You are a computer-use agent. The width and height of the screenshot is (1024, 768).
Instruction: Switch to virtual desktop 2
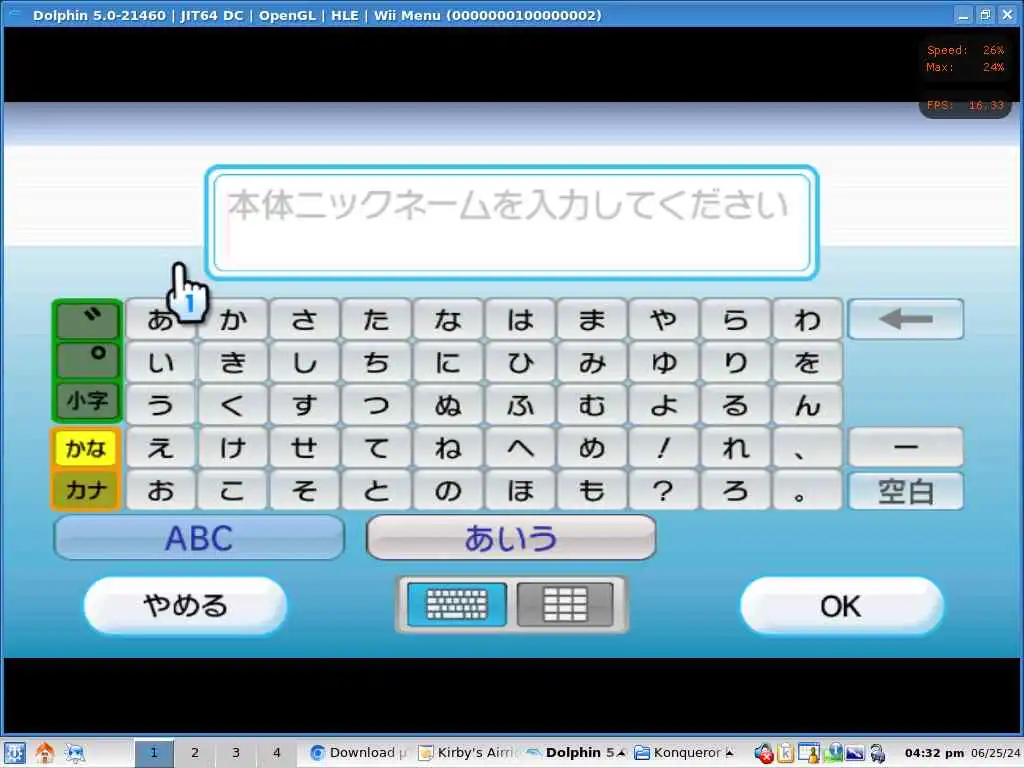(x=195, y=753)
